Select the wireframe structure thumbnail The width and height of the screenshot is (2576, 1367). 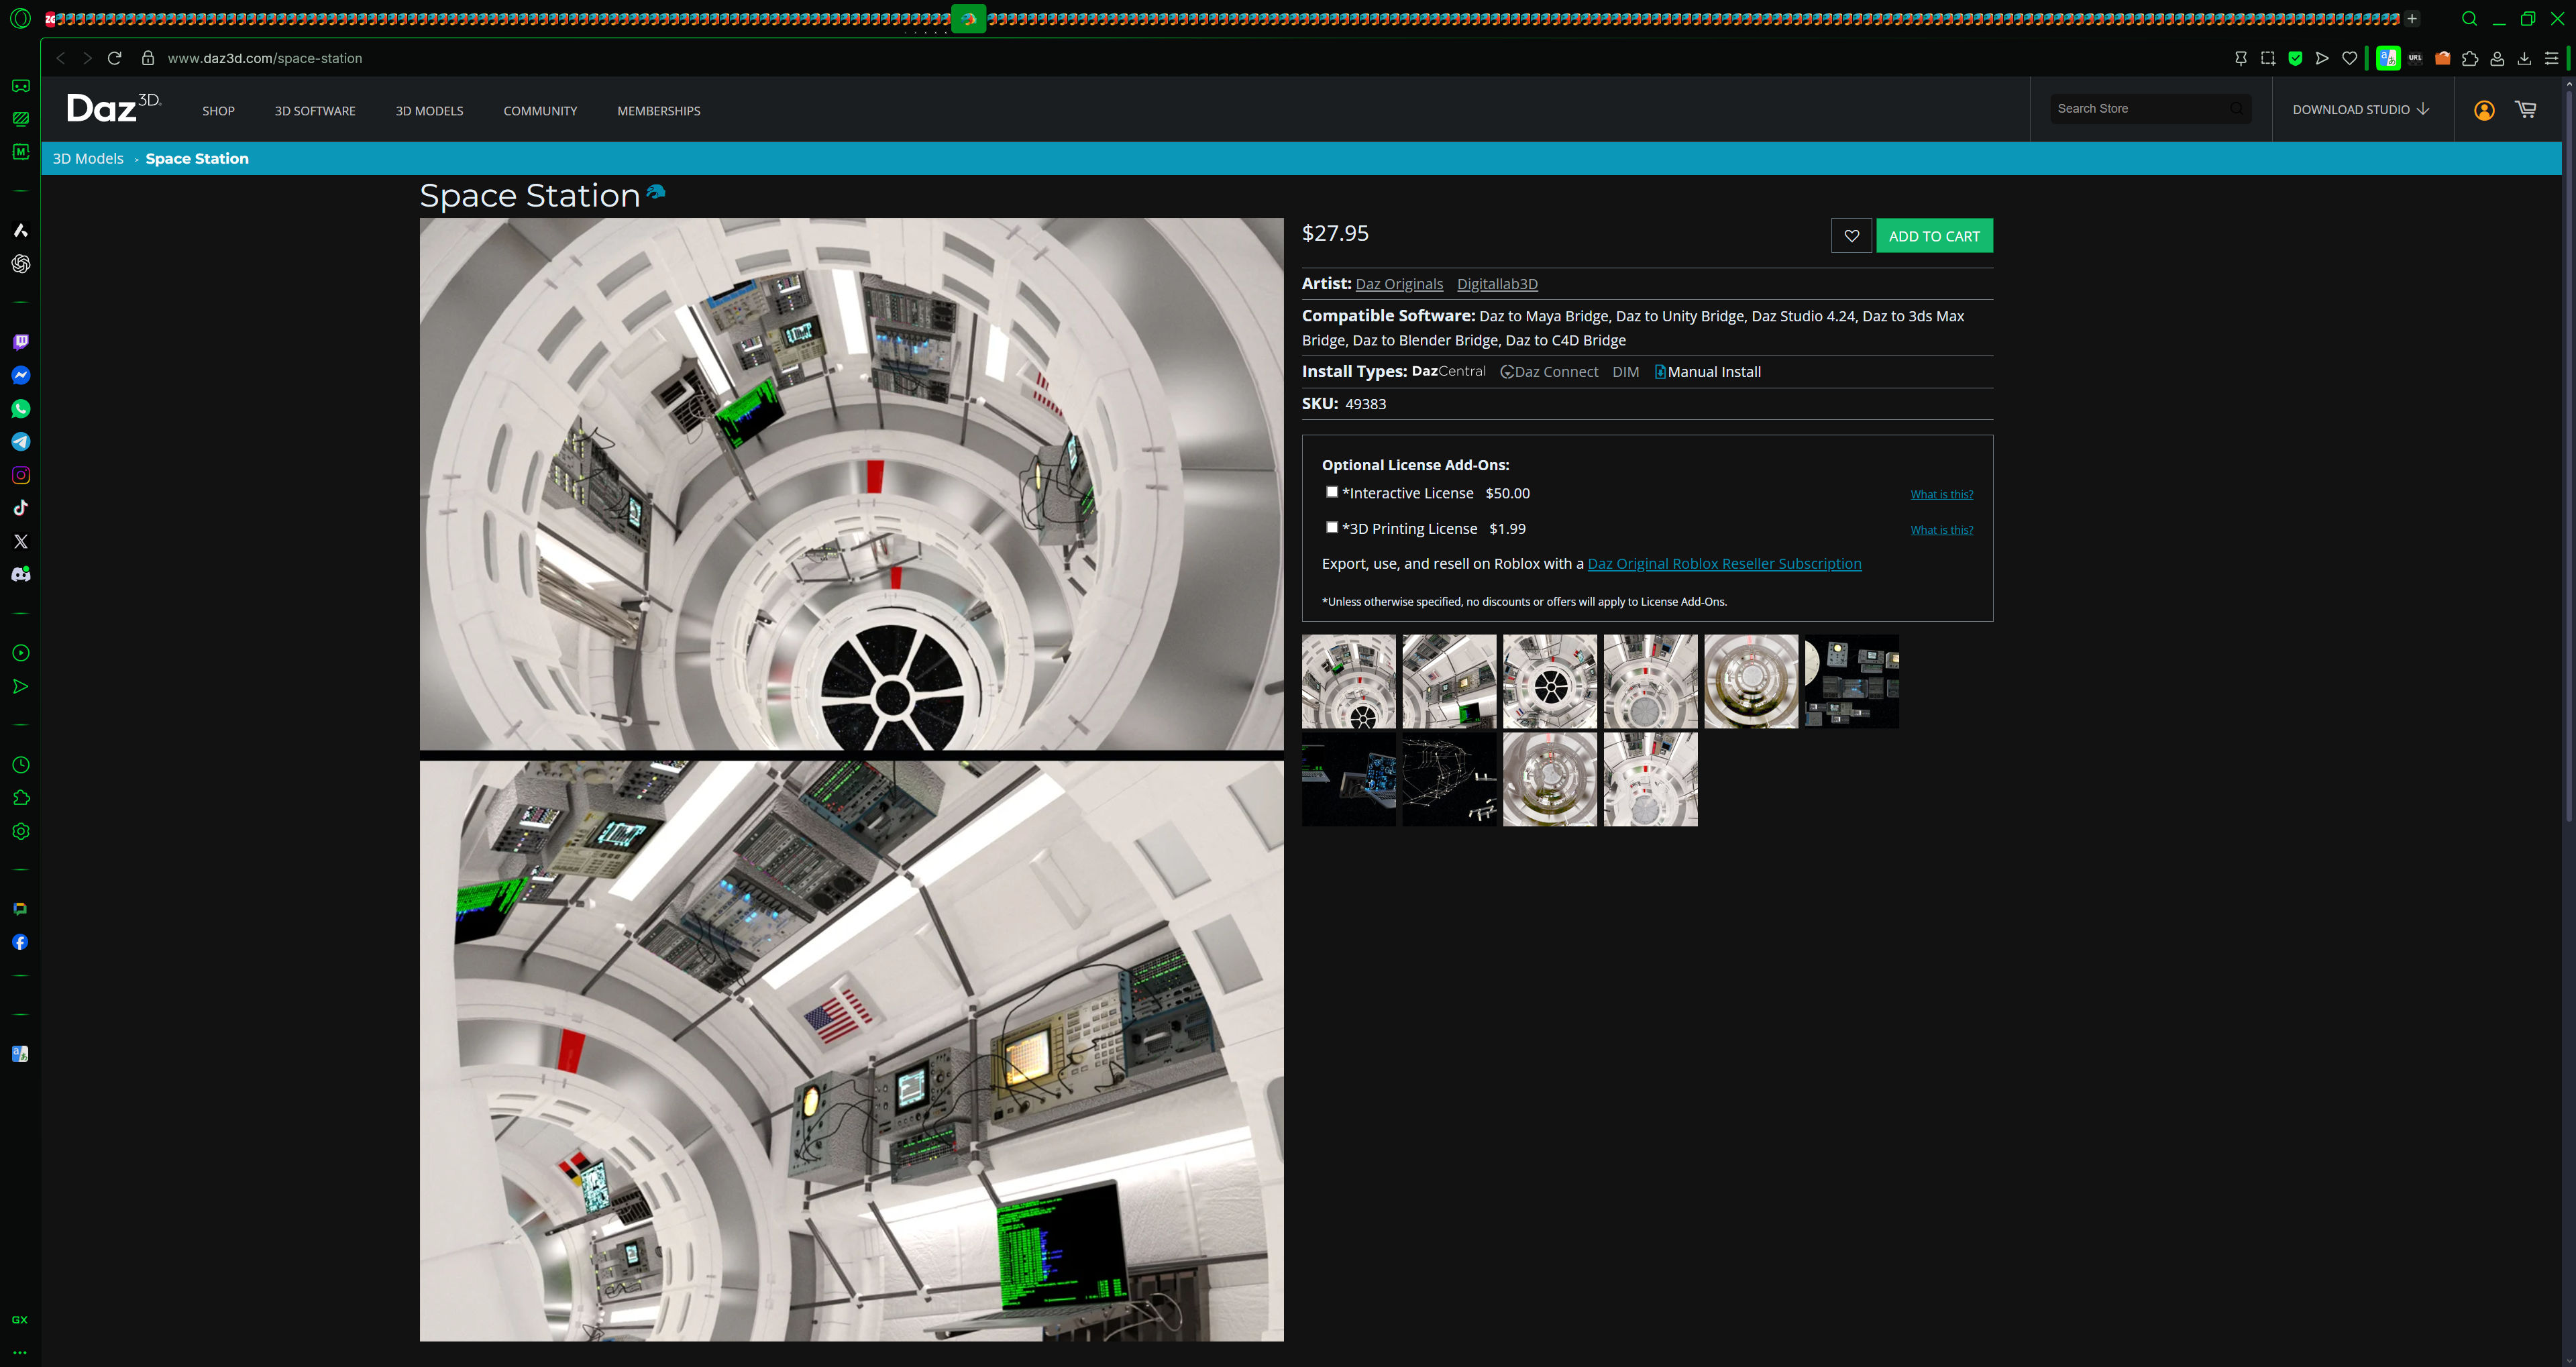pos(1449,779)
